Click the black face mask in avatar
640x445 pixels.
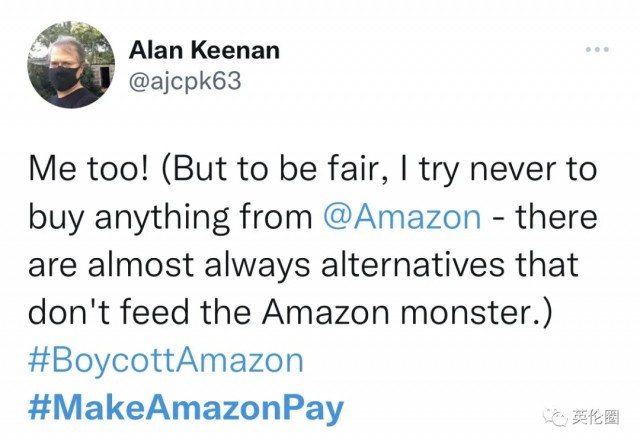click(64, 78)
